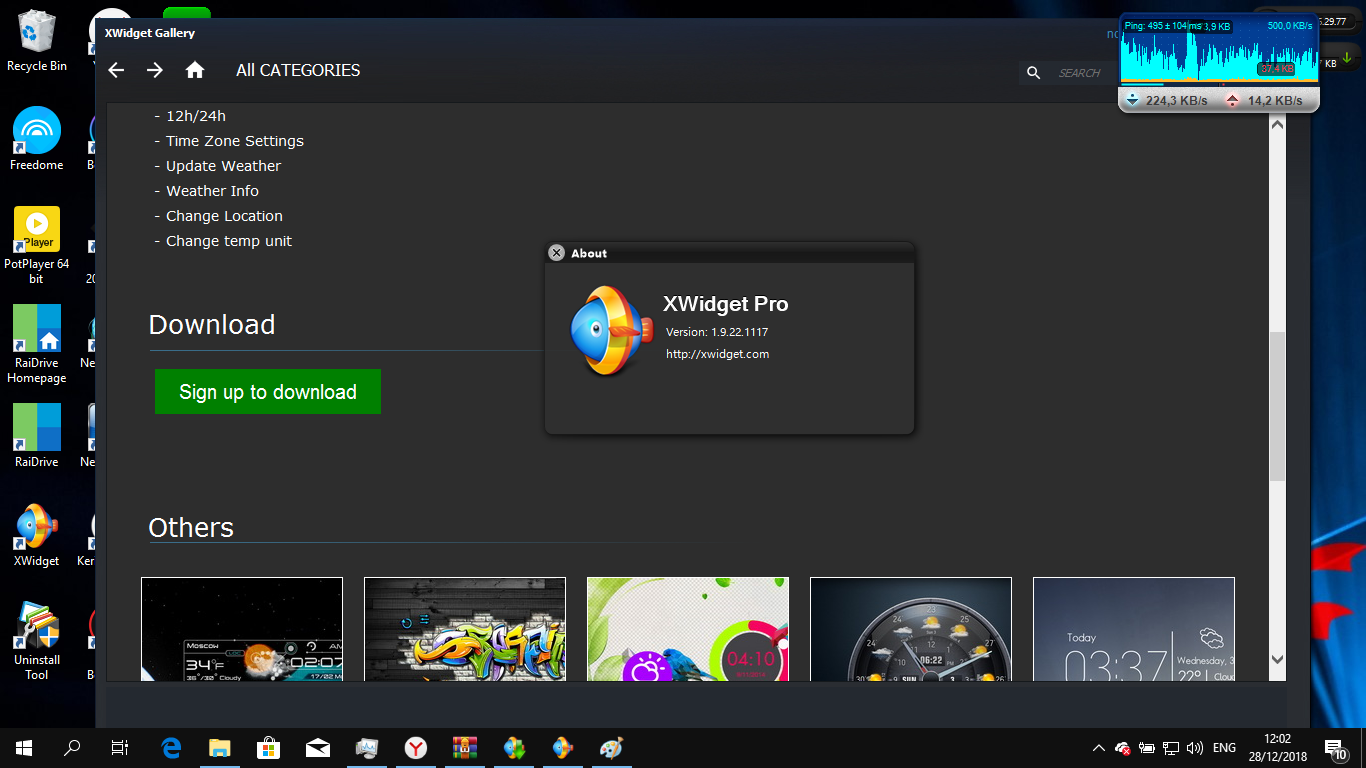Image resolution: width=1366 pixels, height=768 pixels.
Task: Open PotPlayer 64 bit shortcut
Action: coord(37,245)
